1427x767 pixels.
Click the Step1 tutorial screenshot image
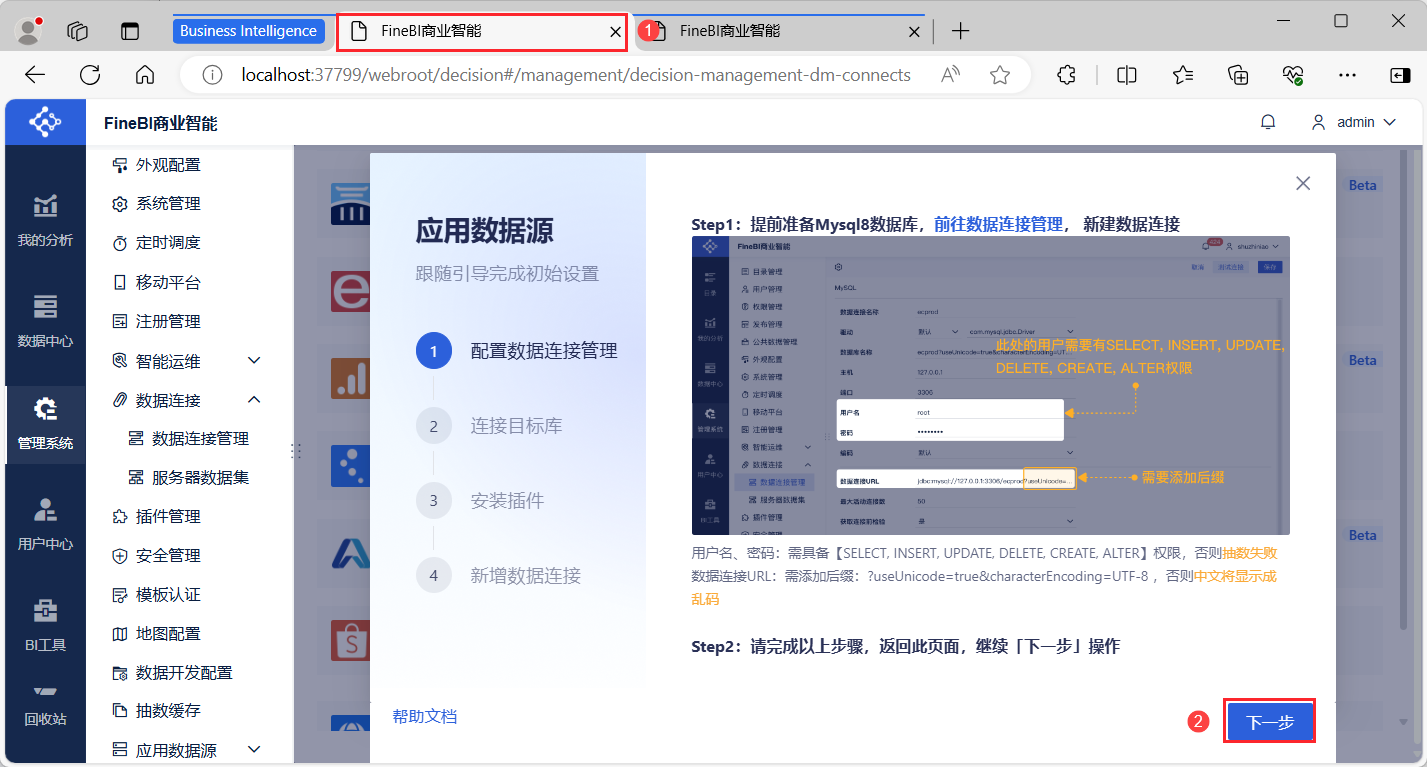pyautogui.click(x=990, y=385)
